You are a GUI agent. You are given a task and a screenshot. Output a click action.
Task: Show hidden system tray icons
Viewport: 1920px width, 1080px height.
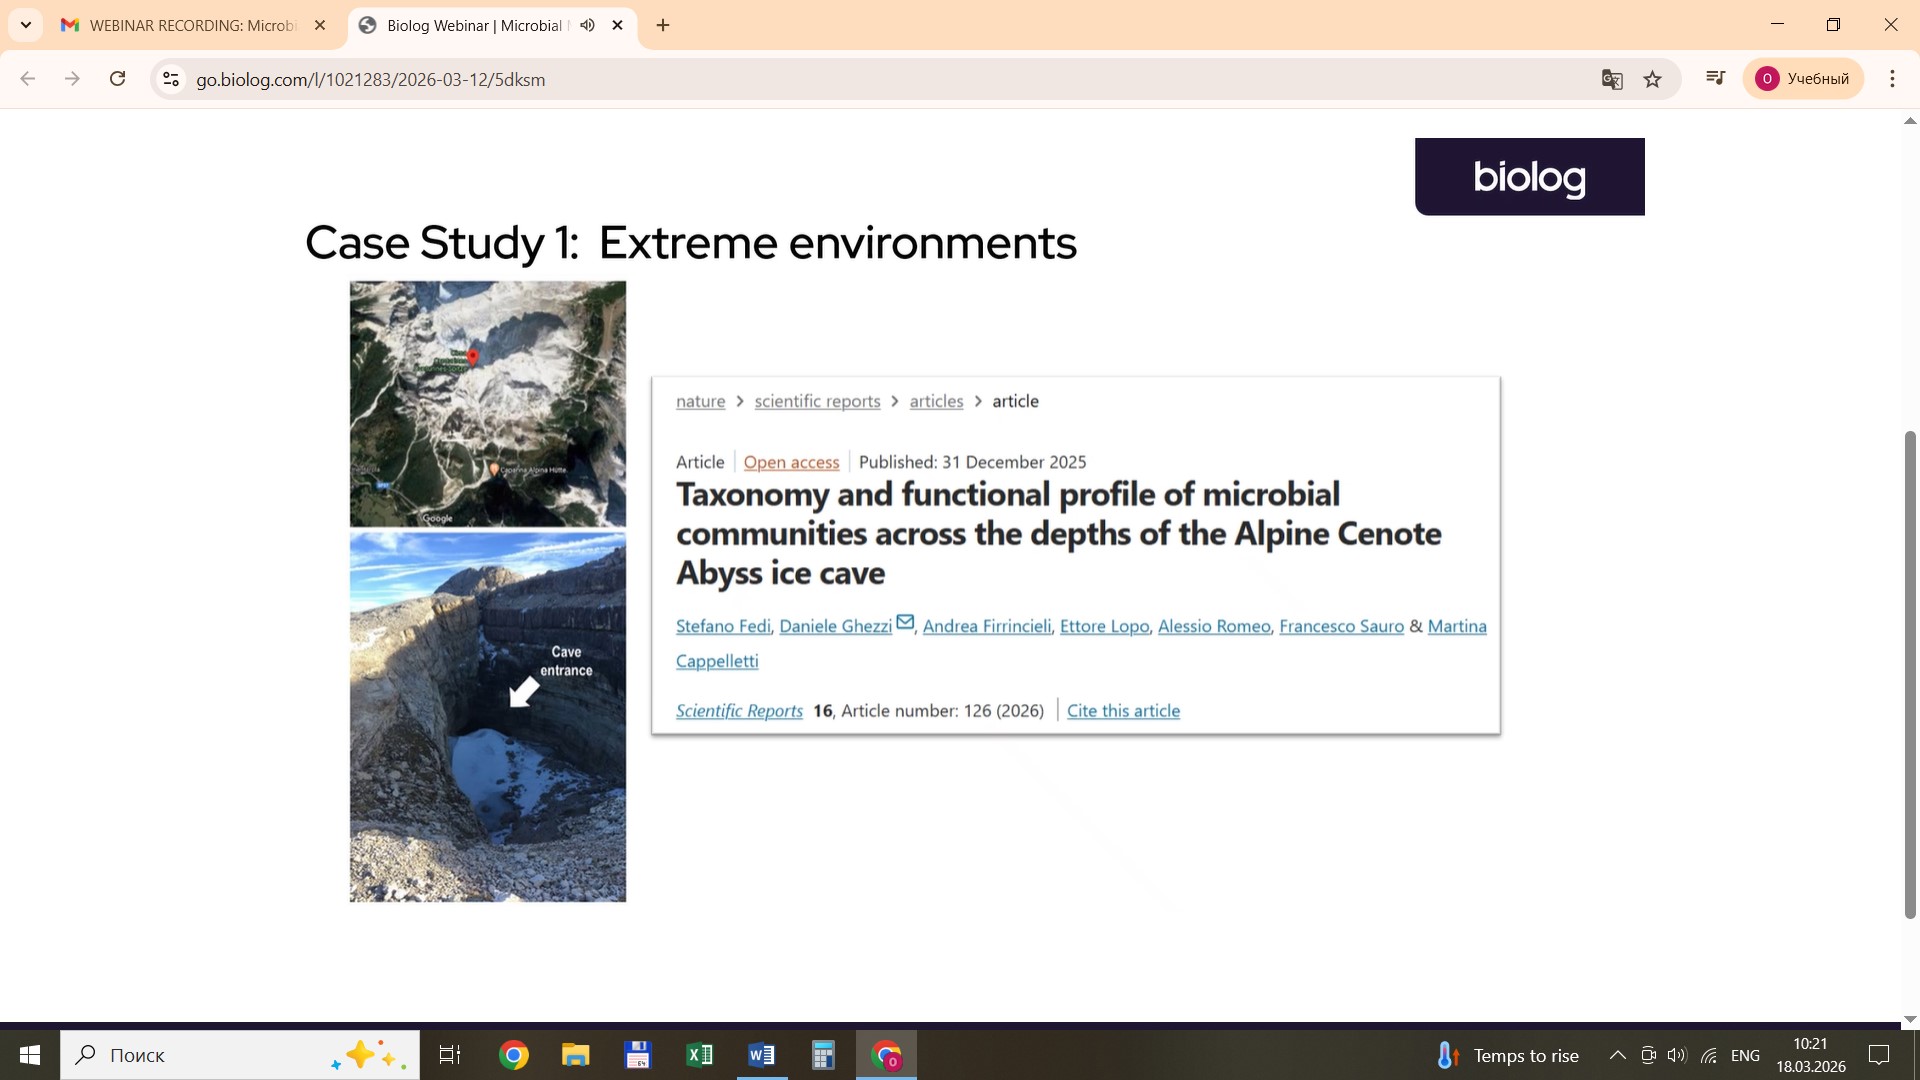[x=1616, y=1055]
